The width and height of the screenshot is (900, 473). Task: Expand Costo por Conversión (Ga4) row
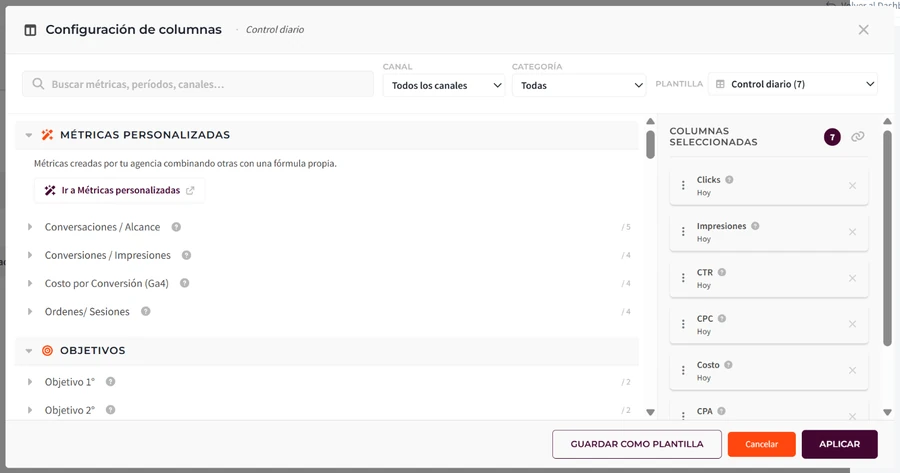coord(30,284)
